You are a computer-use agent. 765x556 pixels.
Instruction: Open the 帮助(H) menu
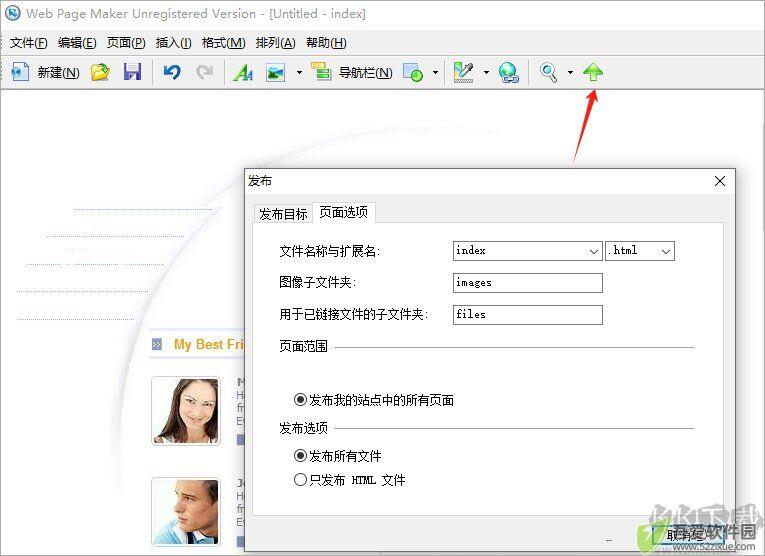tap(326, 43)
